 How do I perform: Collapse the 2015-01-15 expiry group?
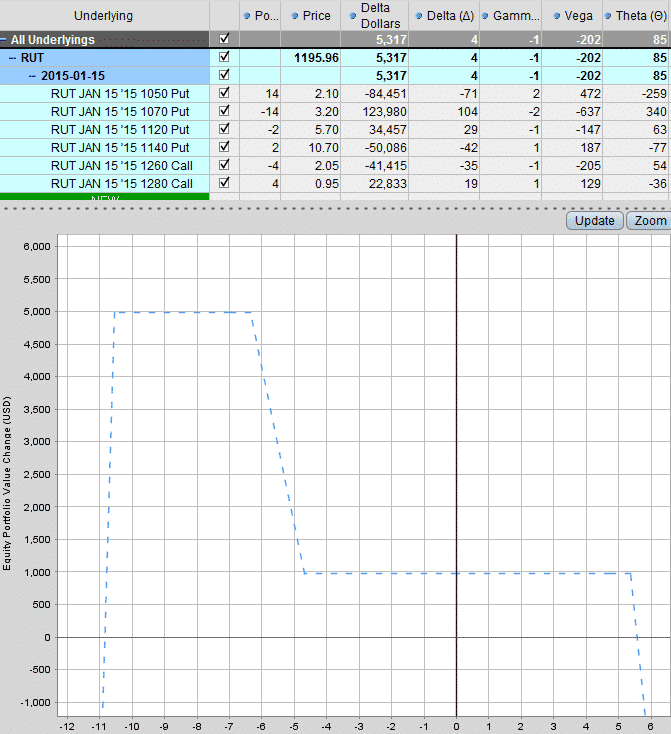[x=32, y=76]
